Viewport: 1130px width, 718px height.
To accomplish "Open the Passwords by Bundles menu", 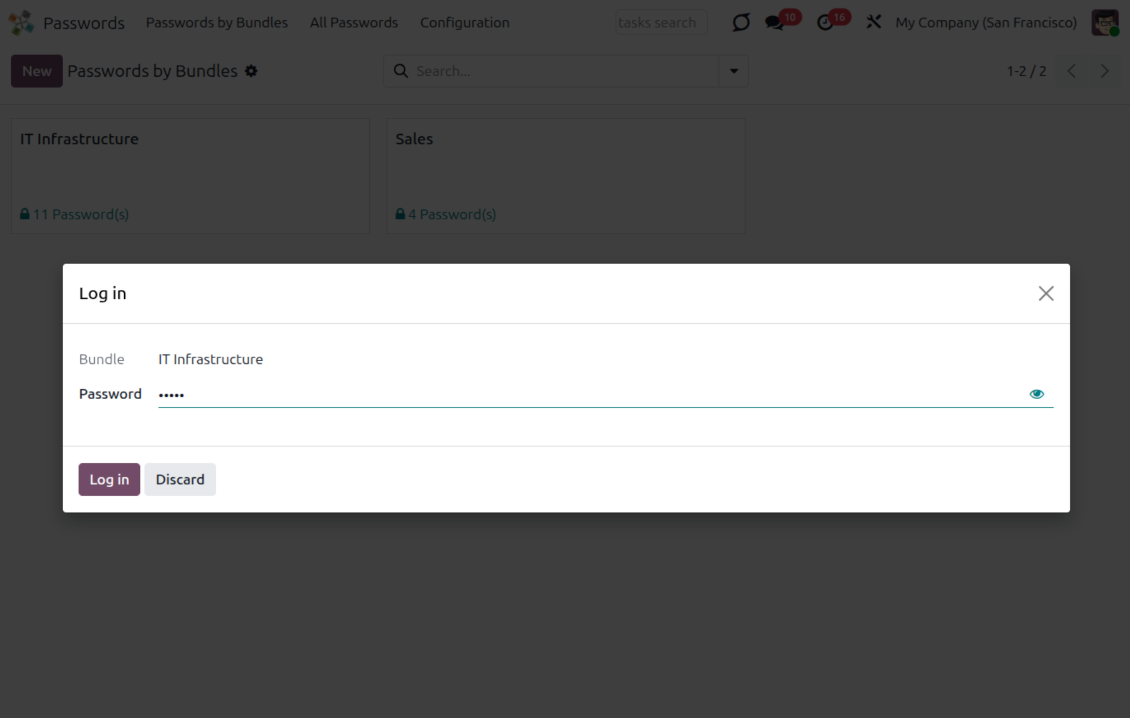I will click(216, 22).
